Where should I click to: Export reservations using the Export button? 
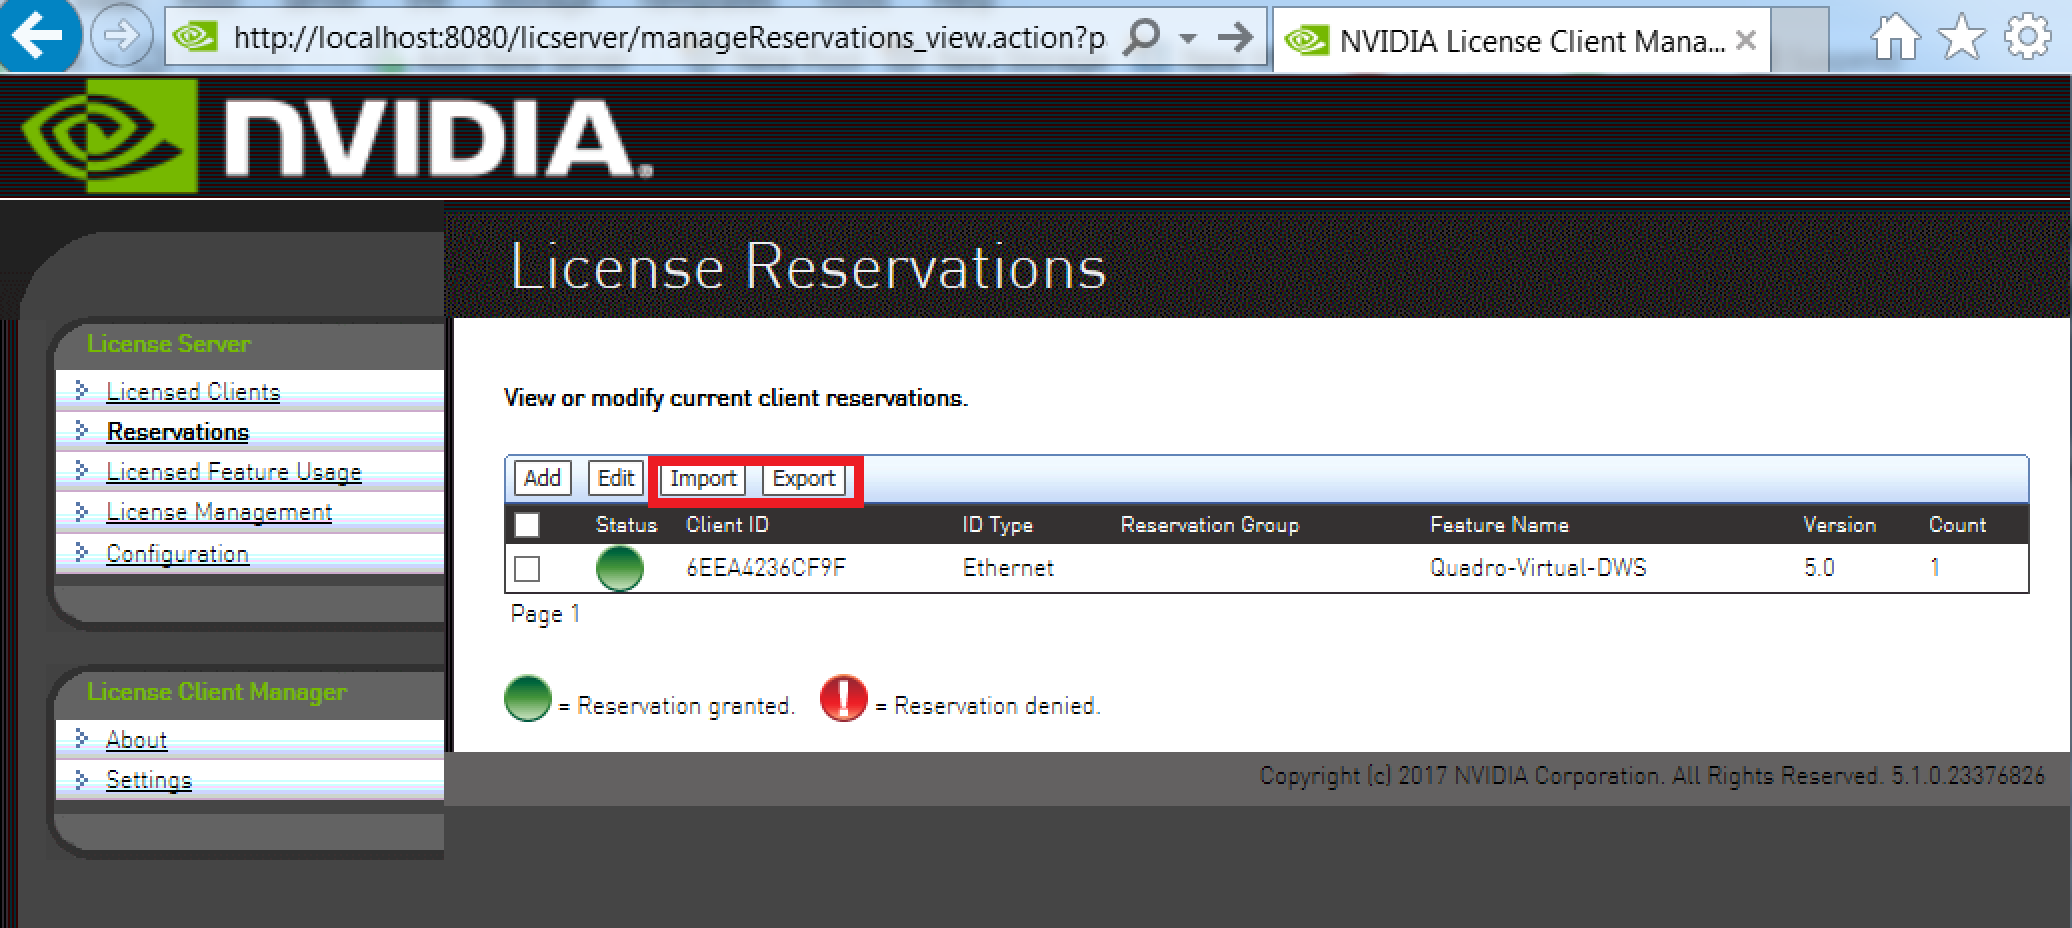(x=805, y=478)
